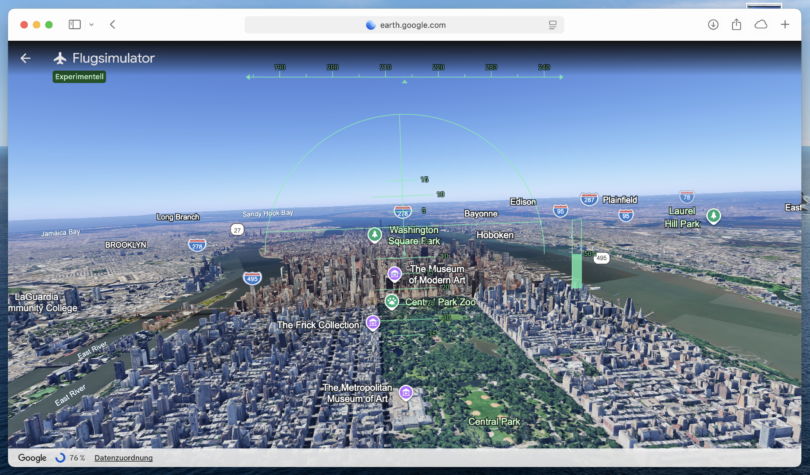
Task: Open the Reader view icon in address bar
Action: (x=552, y=25)
